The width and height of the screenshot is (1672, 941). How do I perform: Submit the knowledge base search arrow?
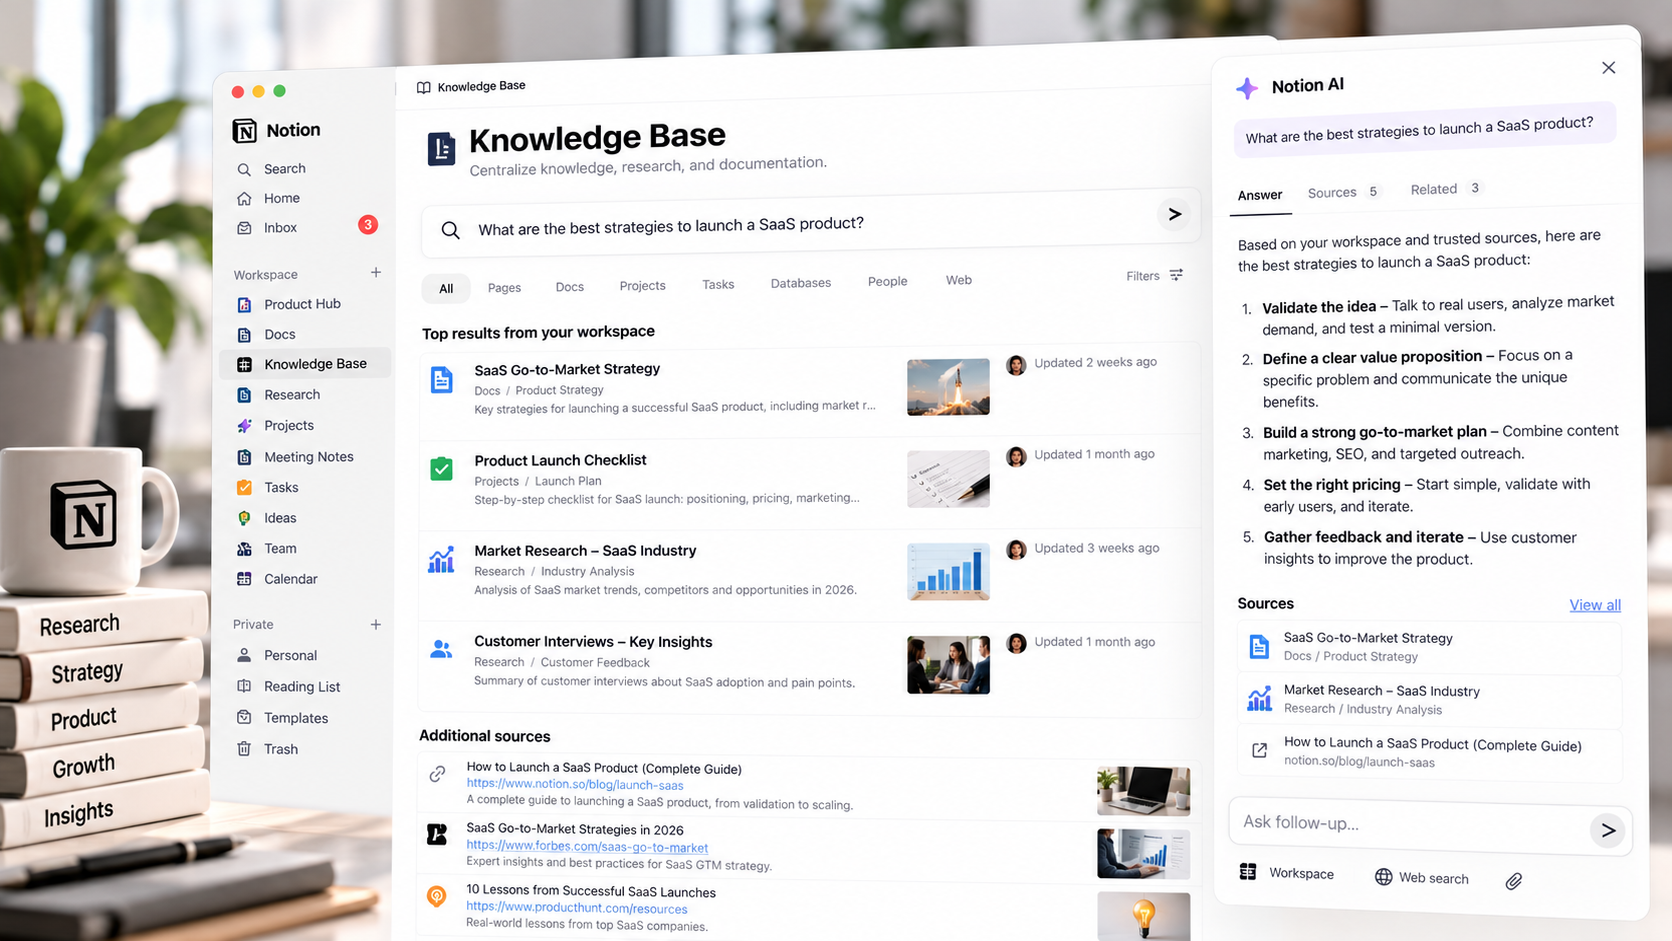[x=1174, y=214]
